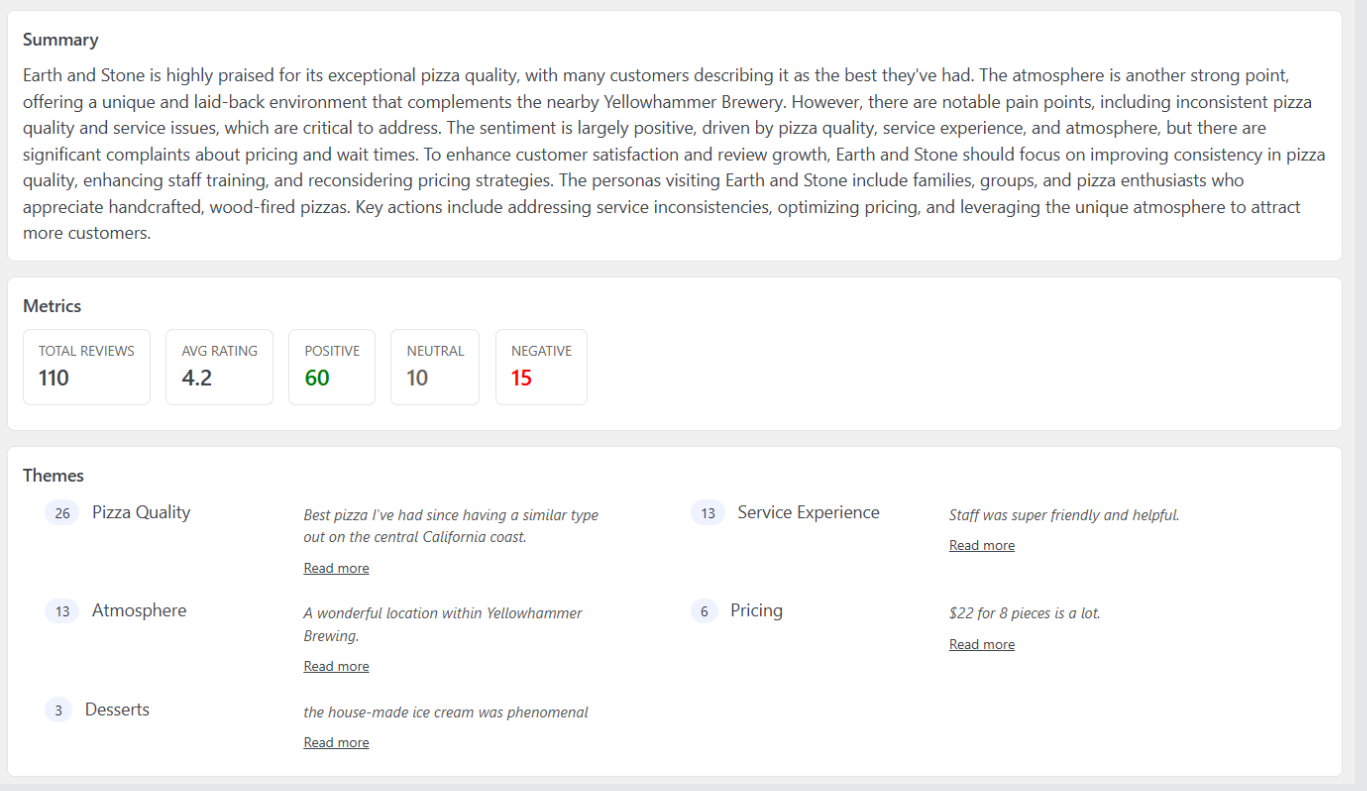Screen dimensions: 1367x791
Task: Expand Read more under Atmosphere quote
Action: [336, 666]
